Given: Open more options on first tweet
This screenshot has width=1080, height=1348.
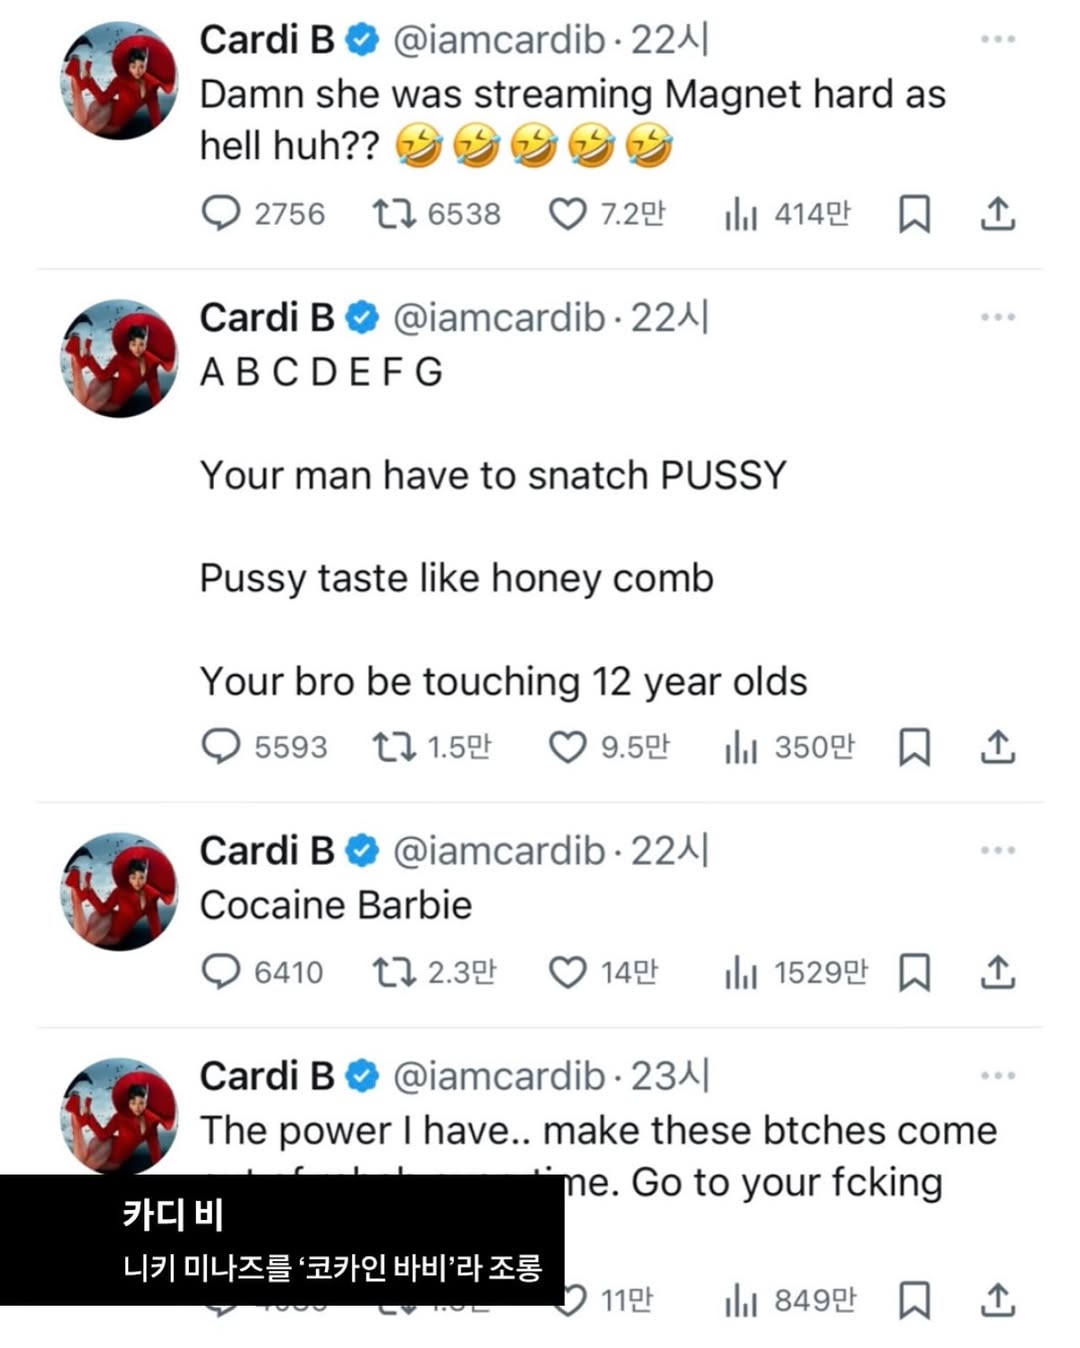Looking at the screenshot, I should pos(997,39).
